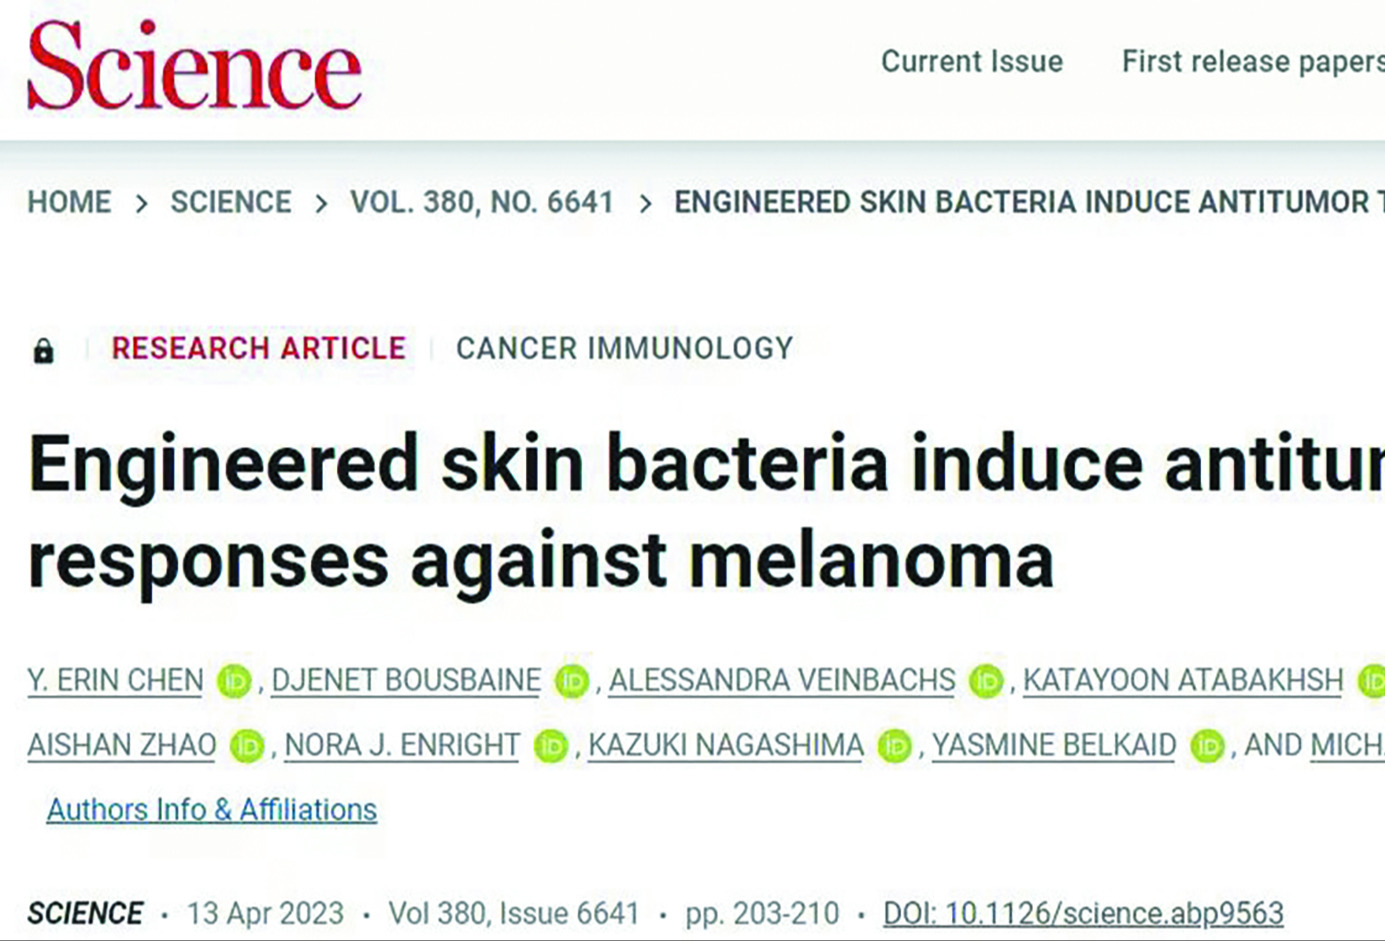Click ORCID icon beside Djenet Bousbaine
The width and height of the screenshot is (1385, 941).
572,682
